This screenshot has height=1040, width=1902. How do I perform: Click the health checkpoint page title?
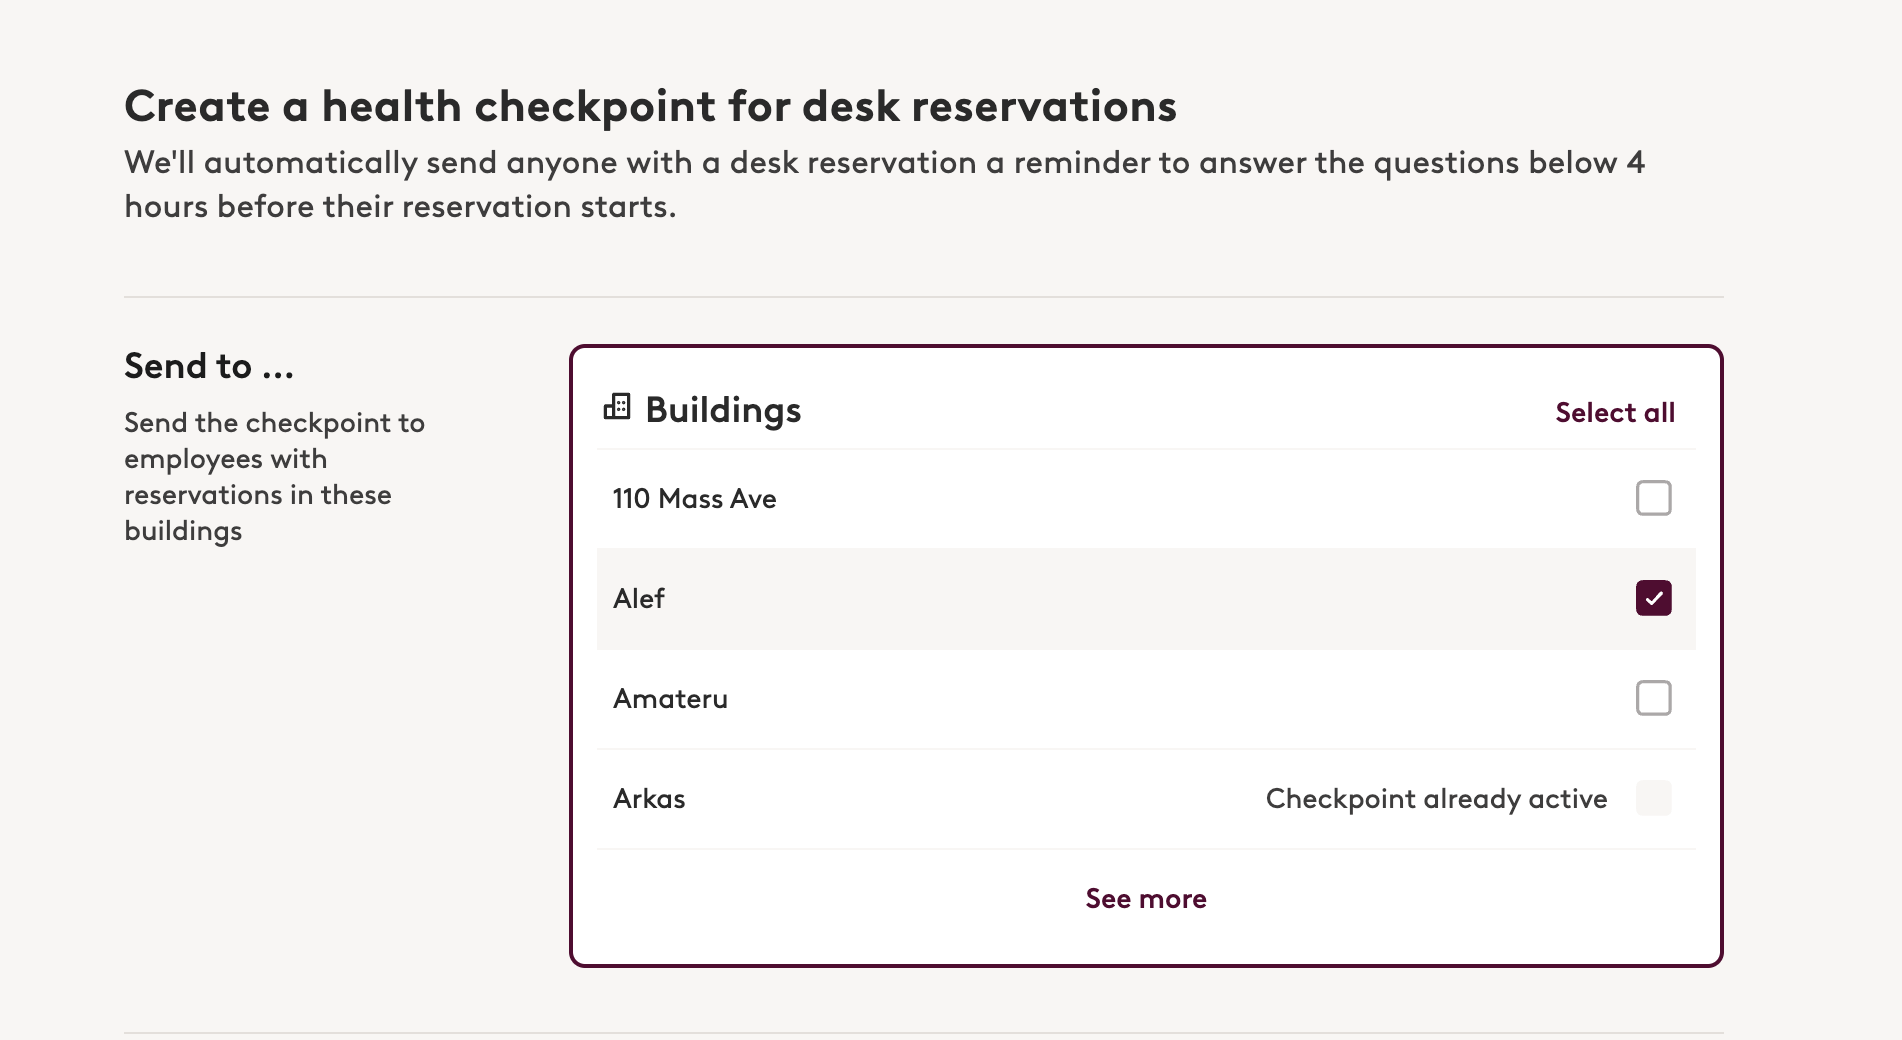pos(650,106)
